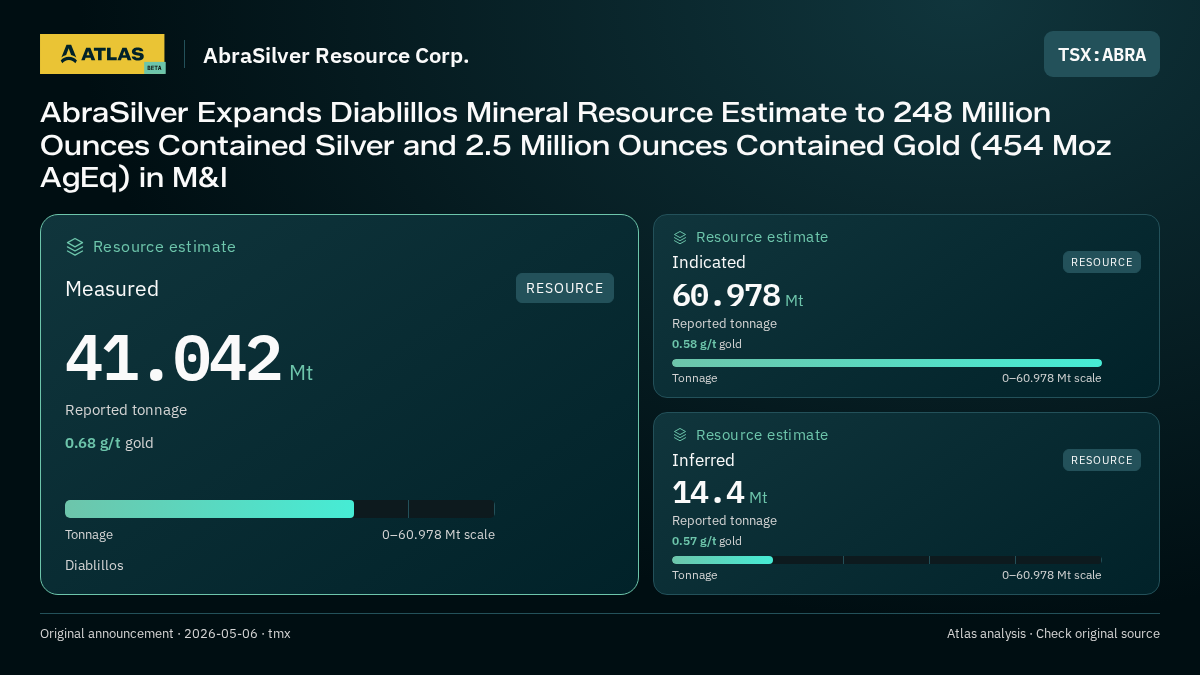The image size is (1200, 675).
Task: Click the Atlas logo badge
Action: point(102,54)
